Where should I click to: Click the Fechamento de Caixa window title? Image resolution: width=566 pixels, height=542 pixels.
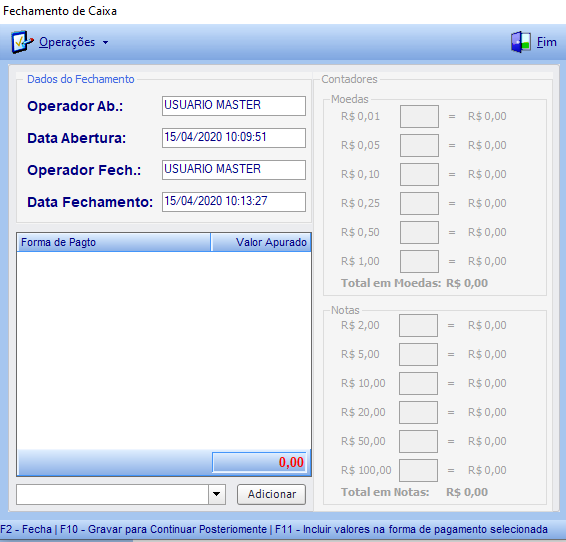[60, 11]
